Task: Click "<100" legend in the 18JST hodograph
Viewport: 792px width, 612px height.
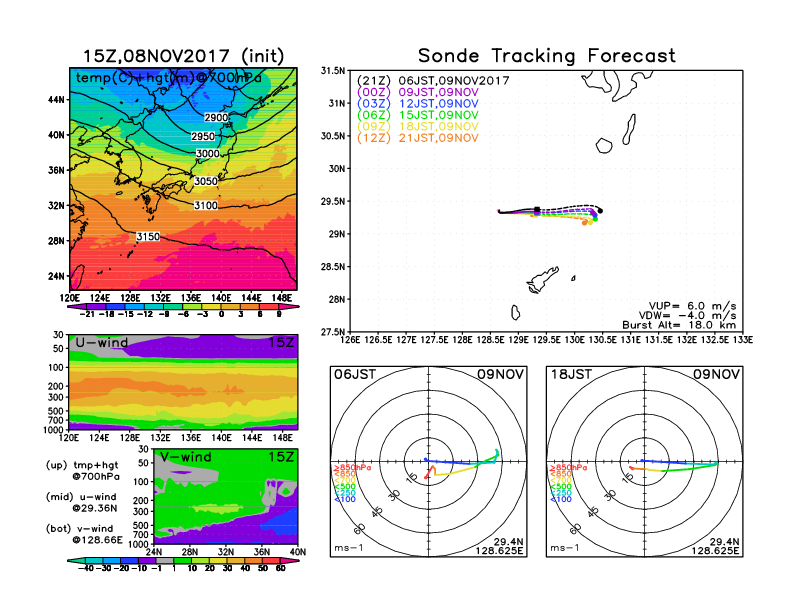Action: pos(561,499)
